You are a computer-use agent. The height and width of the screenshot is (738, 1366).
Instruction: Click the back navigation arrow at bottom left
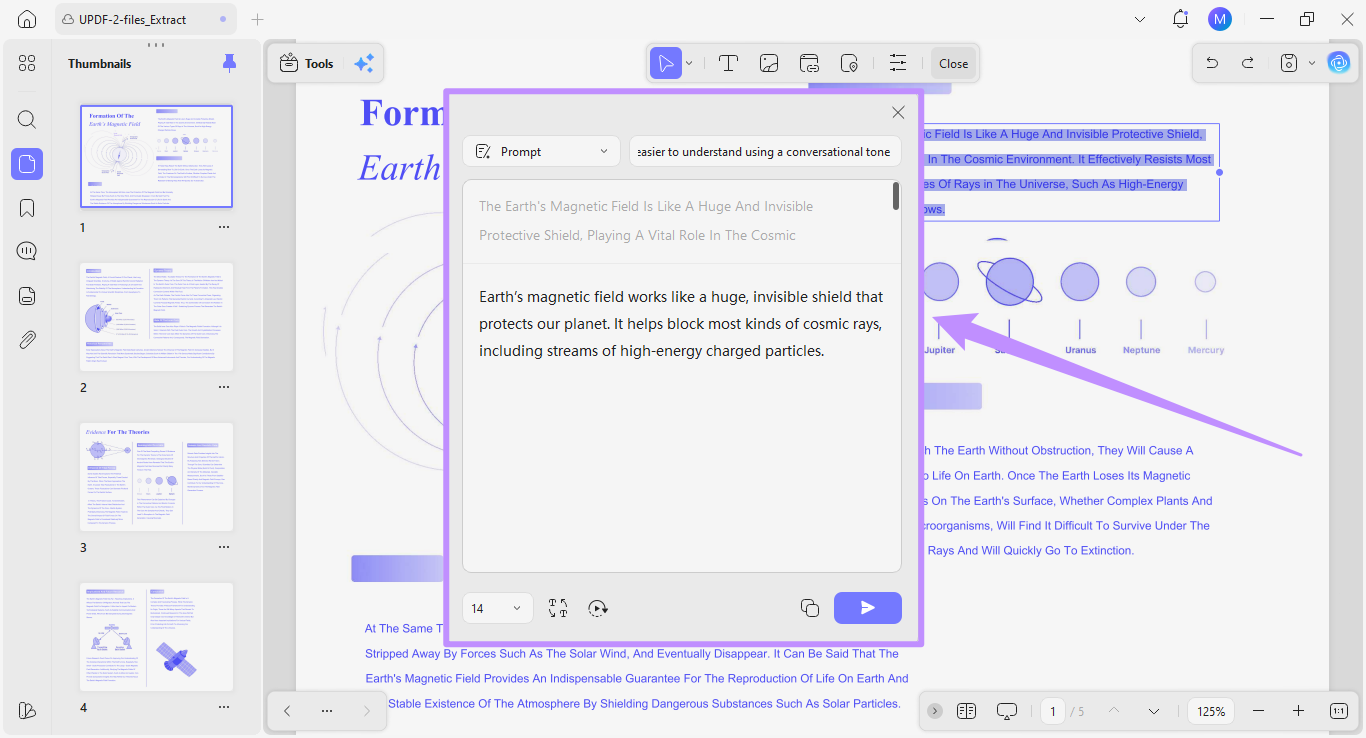287,711
